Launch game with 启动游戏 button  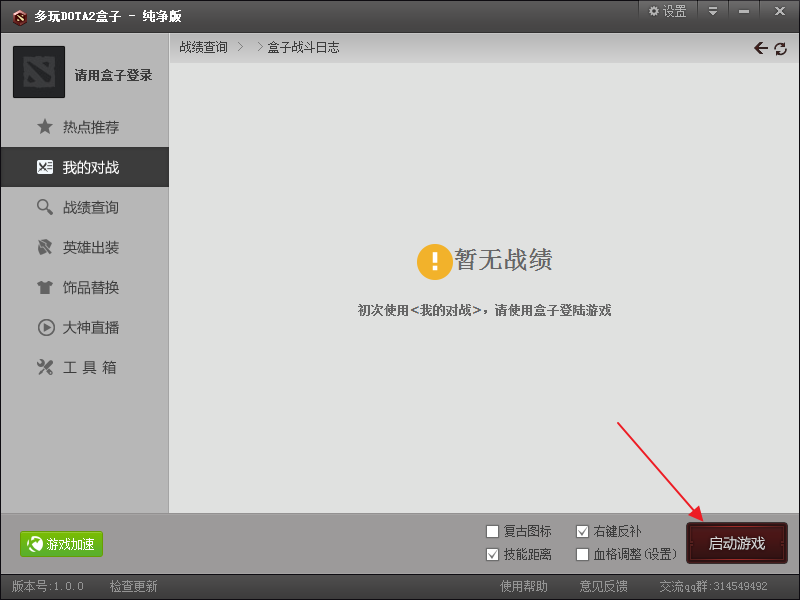pos(737,543)
